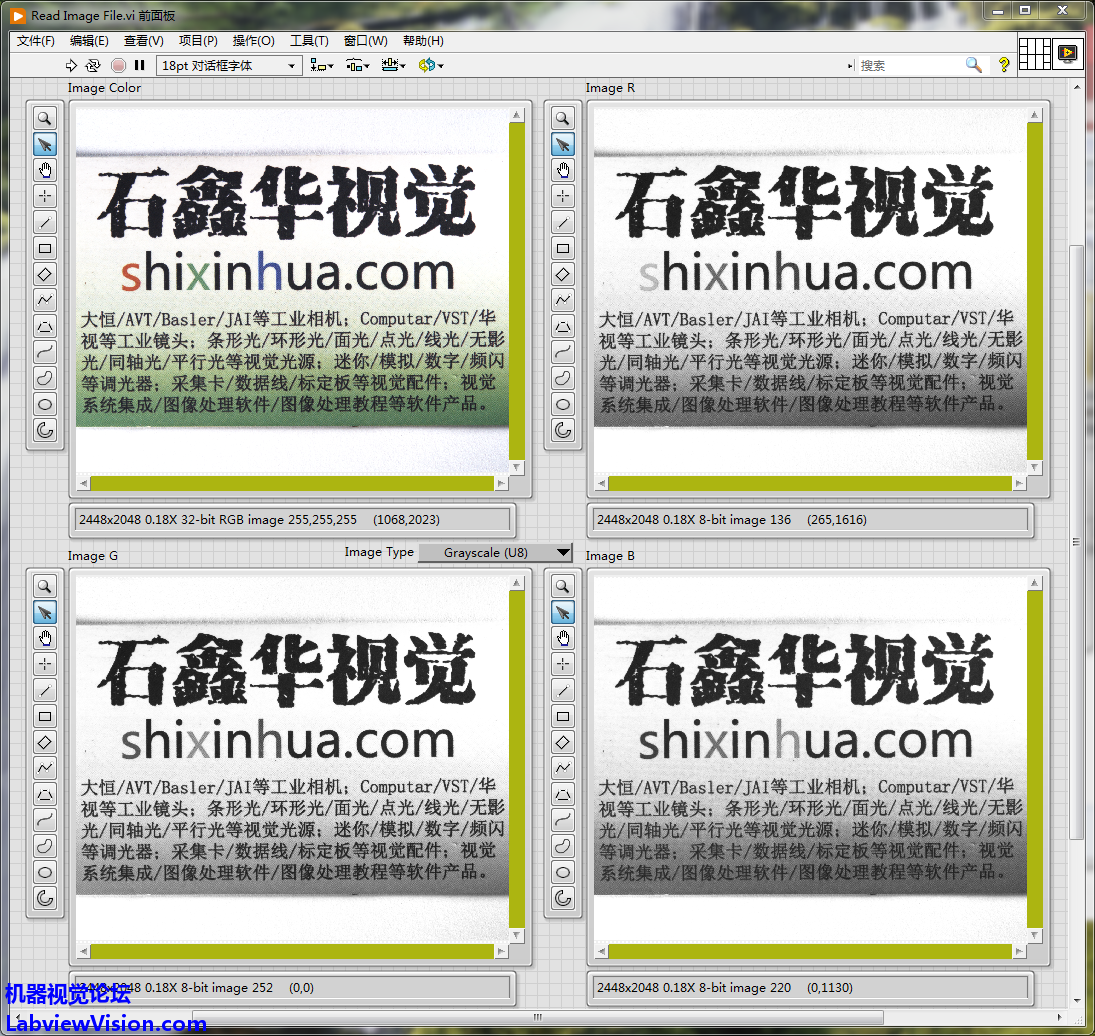The width and height of the screenshot is (1095, 1036).
Task: Show context help with the question mark
Action: 1004,65
